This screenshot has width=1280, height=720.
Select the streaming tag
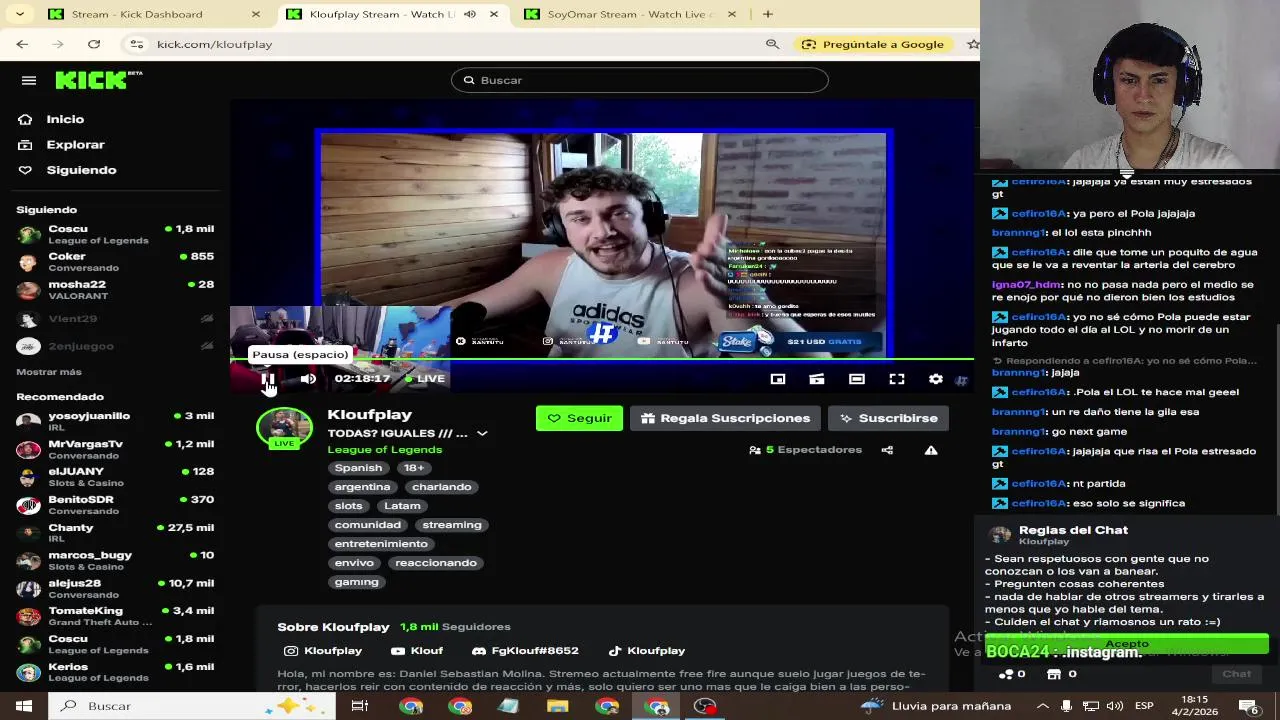pyautogui.click(x=451, y=525)
